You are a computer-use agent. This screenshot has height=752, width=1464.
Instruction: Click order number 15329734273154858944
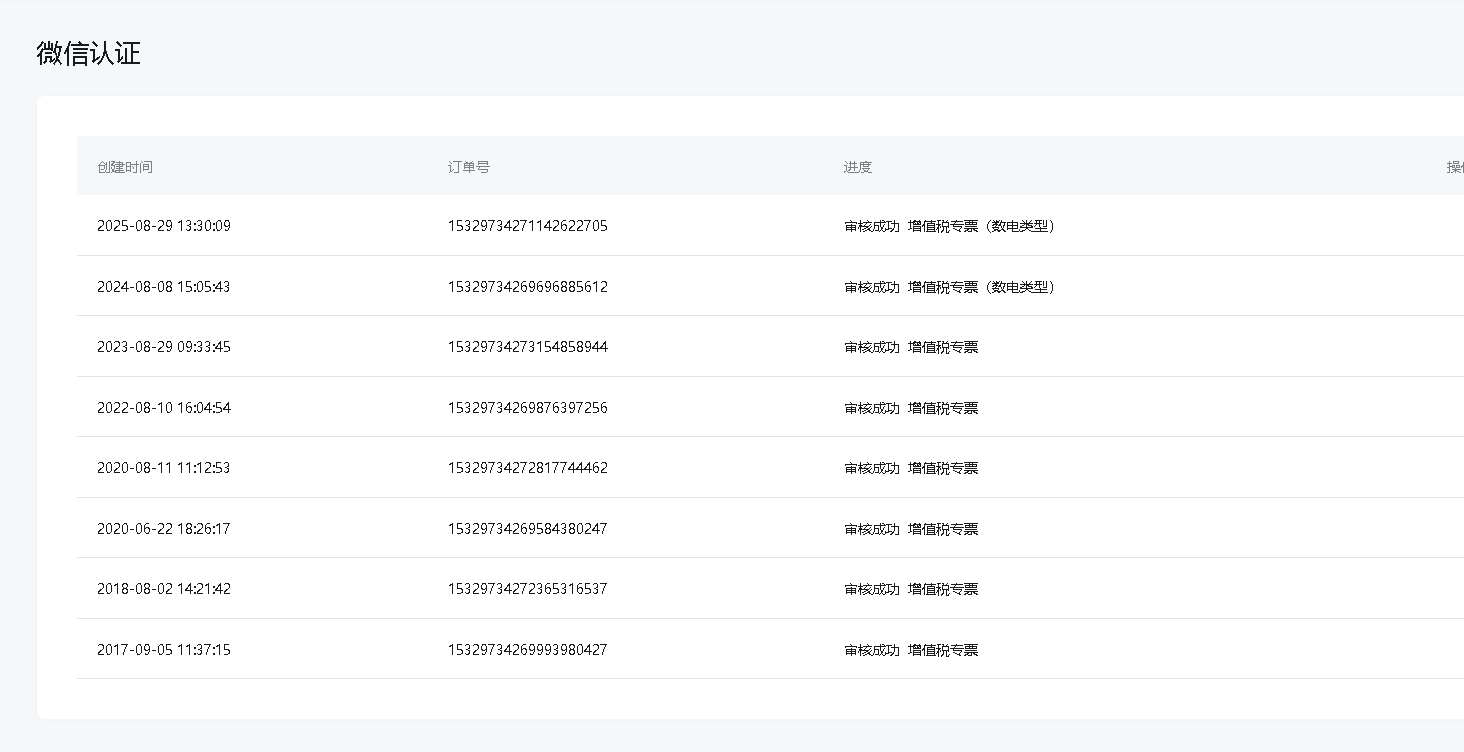(x=528, y=347)
